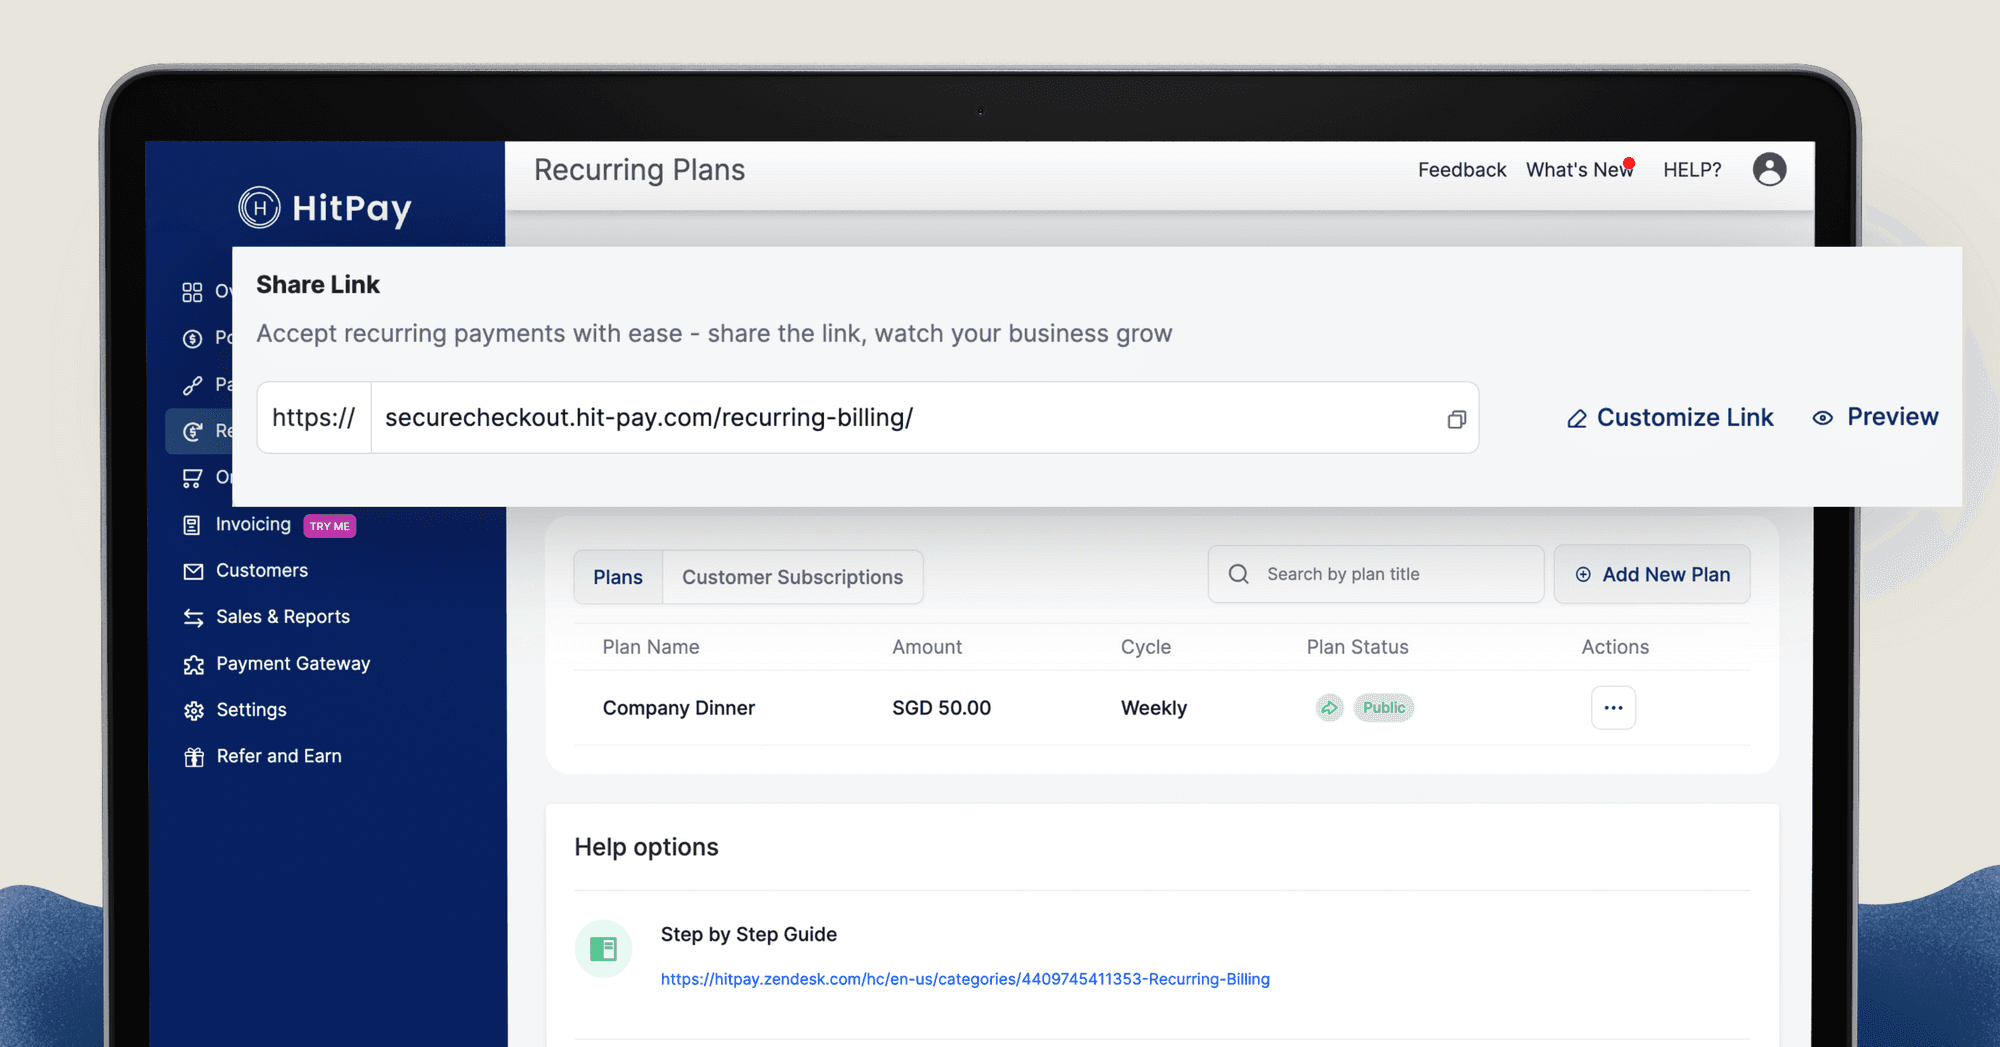Click the Company Dinner plan name
This screenshot has height=1047, width=2000.
[x=679, y=708]
